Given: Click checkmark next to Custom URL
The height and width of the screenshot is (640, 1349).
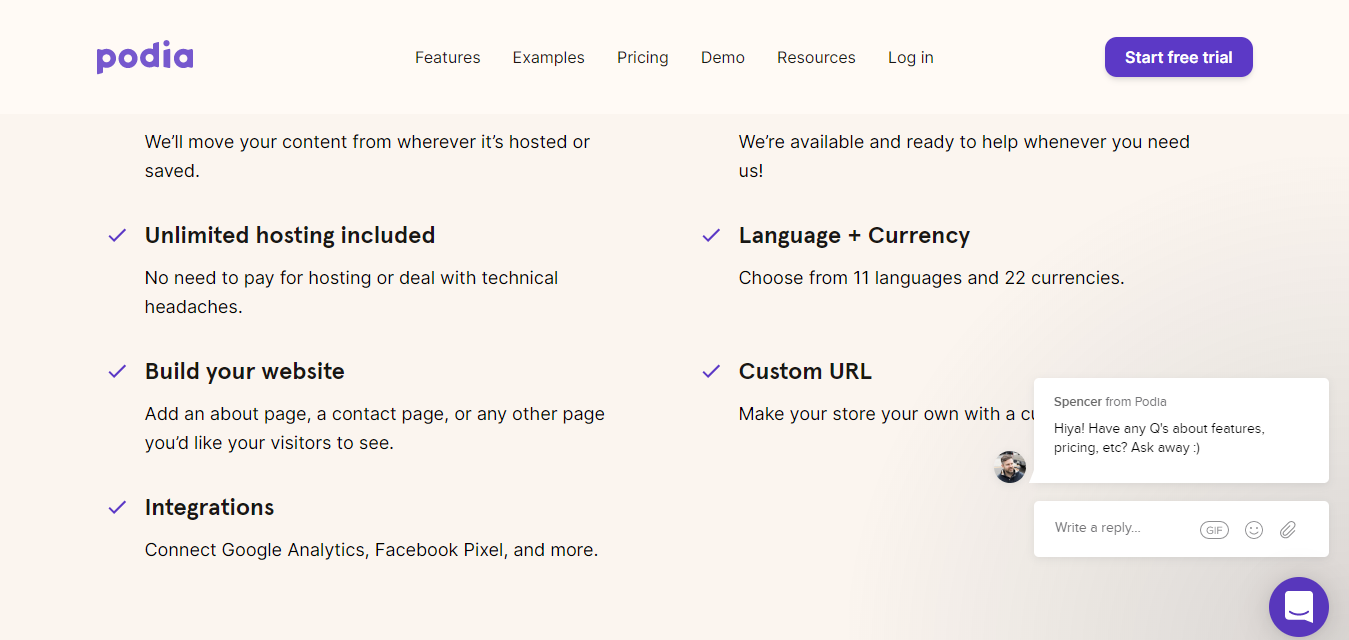Looking at the screenshot, I should point(711,372).
